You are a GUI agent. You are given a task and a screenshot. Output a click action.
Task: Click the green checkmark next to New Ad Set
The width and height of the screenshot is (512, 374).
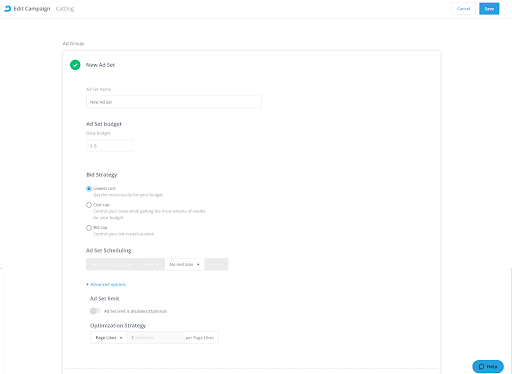pyautogui.click(x=75, y=65)
